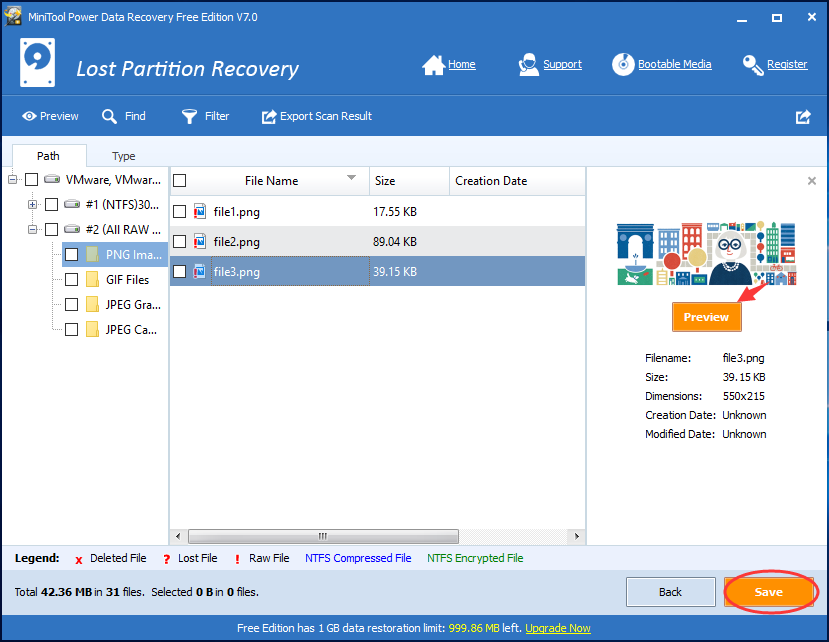Click the Back button
Screen dimensions: 829x642
point(670,592)
